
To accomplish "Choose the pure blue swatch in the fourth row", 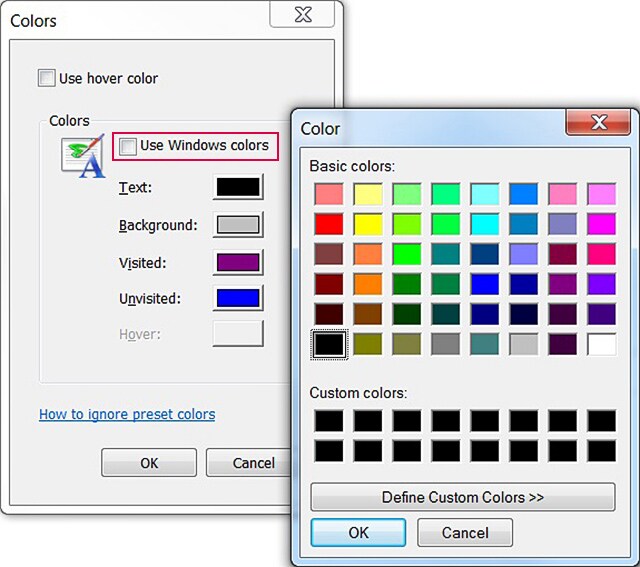I will coord(485,285).
